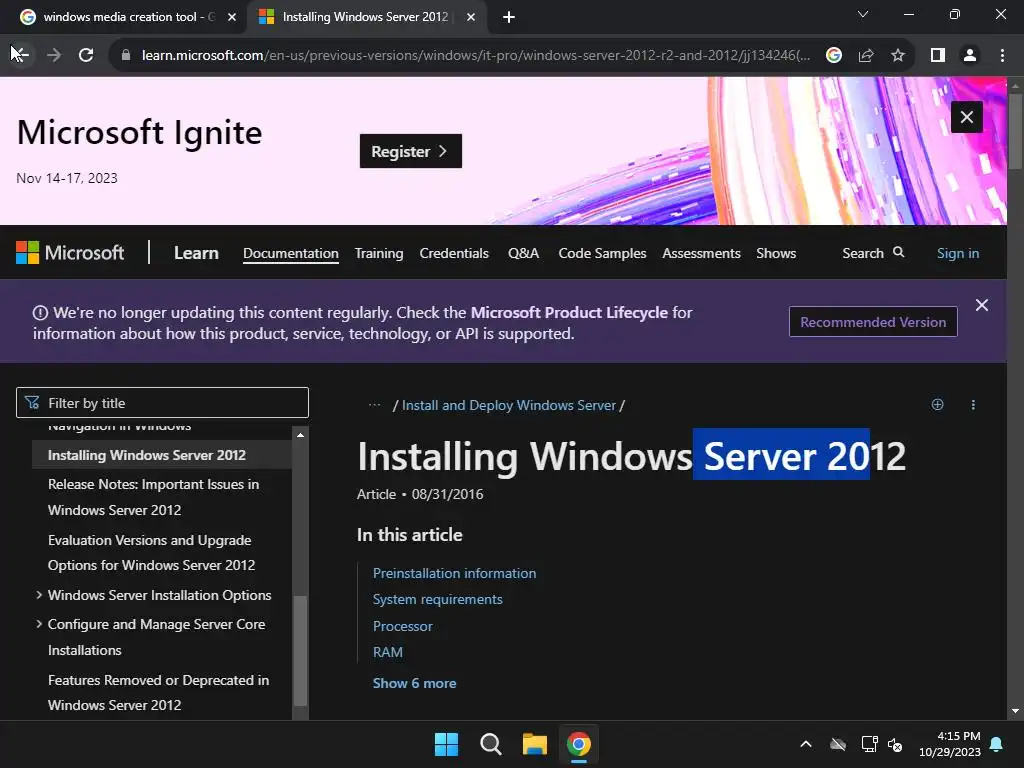Bookmark this page with the star icon
The image size is (1024, 768).
click(x=898, y=55)
